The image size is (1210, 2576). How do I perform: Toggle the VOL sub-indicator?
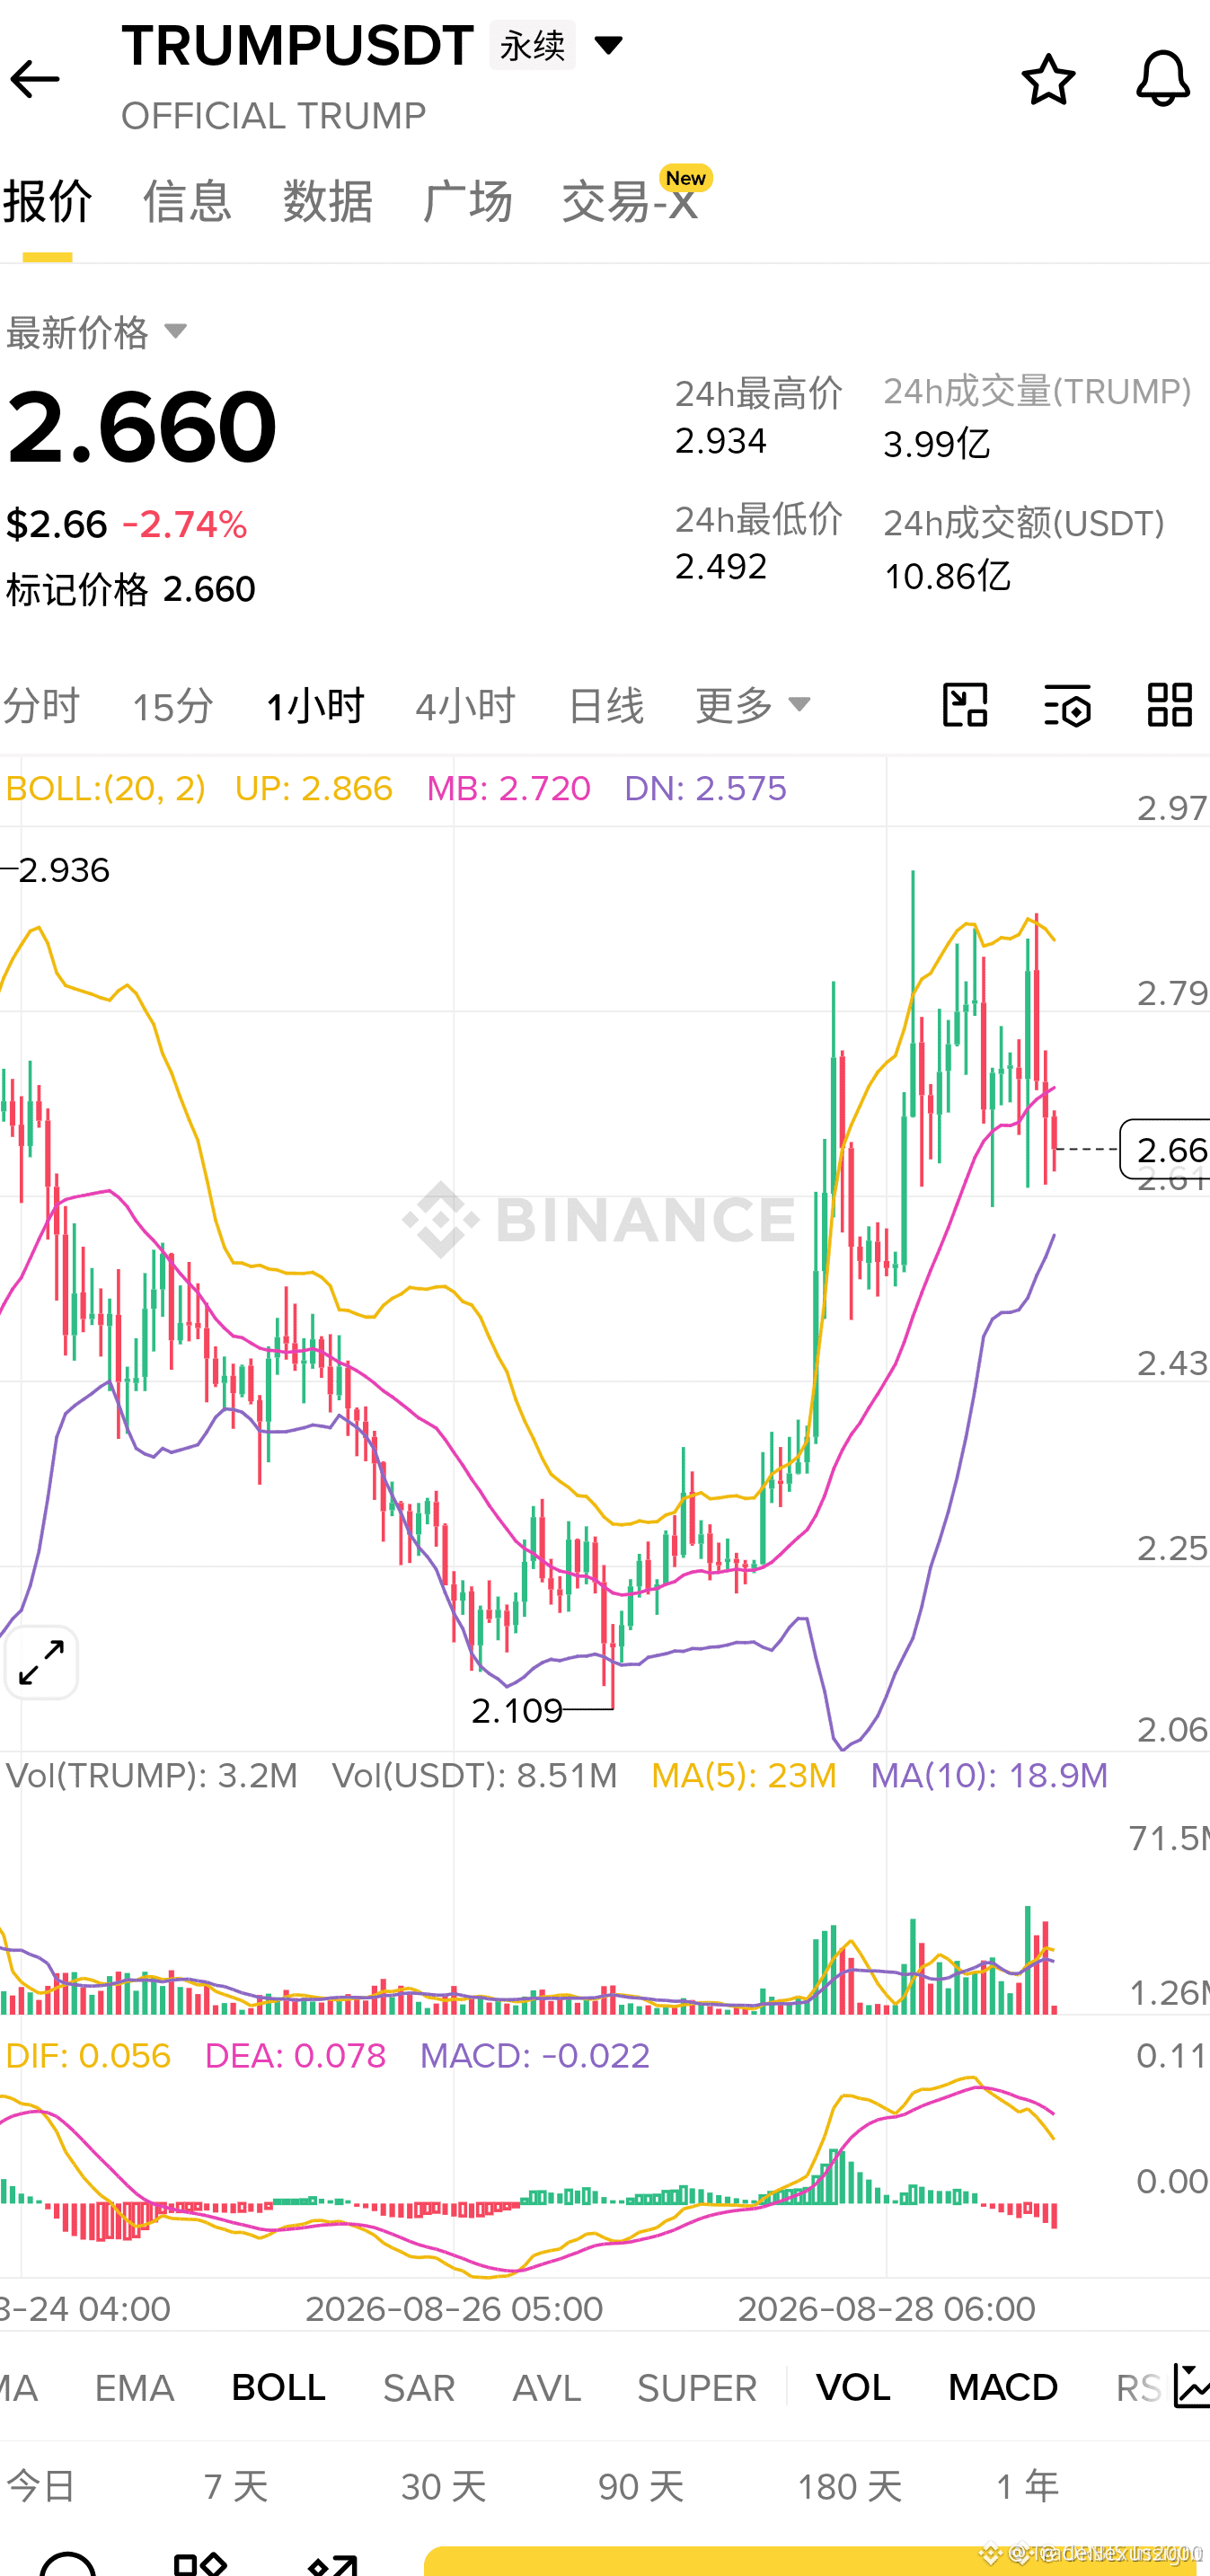click(x=853, y=2388)
